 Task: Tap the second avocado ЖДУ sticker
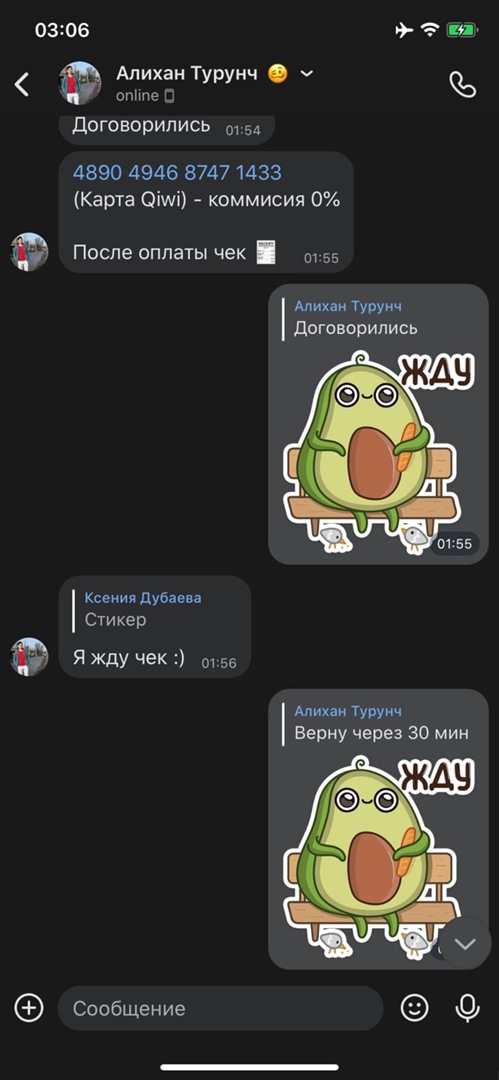(x=378, y=857)
